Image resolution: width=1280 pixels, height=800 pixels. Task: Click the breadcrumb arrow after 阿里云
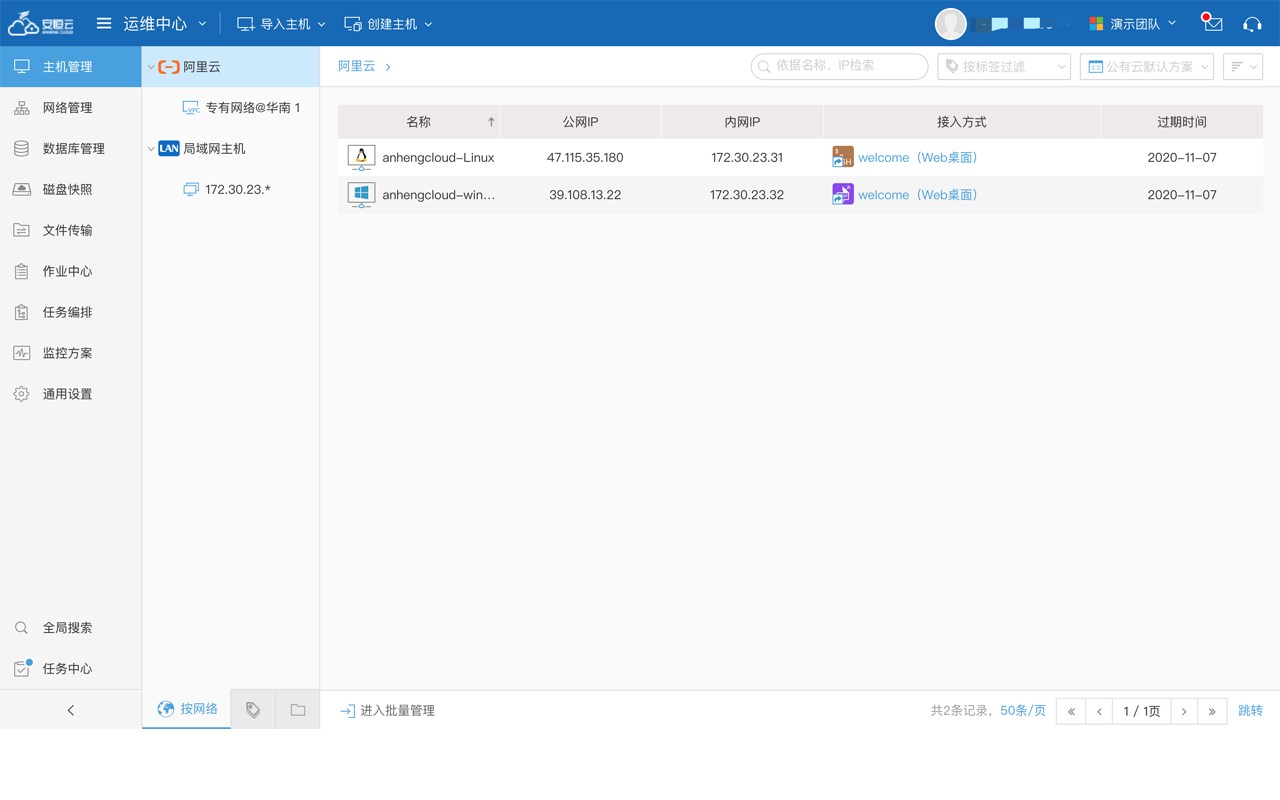388,67
